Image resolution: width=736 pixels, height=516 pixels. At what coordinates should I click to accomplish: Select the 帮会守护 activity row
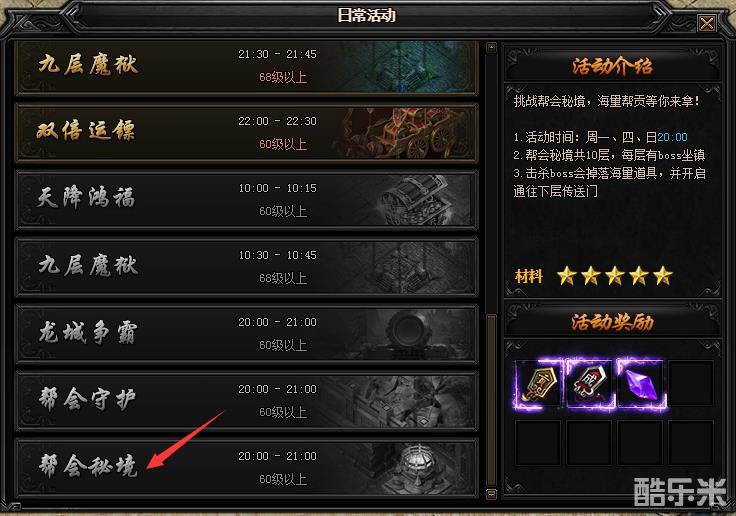247,401
